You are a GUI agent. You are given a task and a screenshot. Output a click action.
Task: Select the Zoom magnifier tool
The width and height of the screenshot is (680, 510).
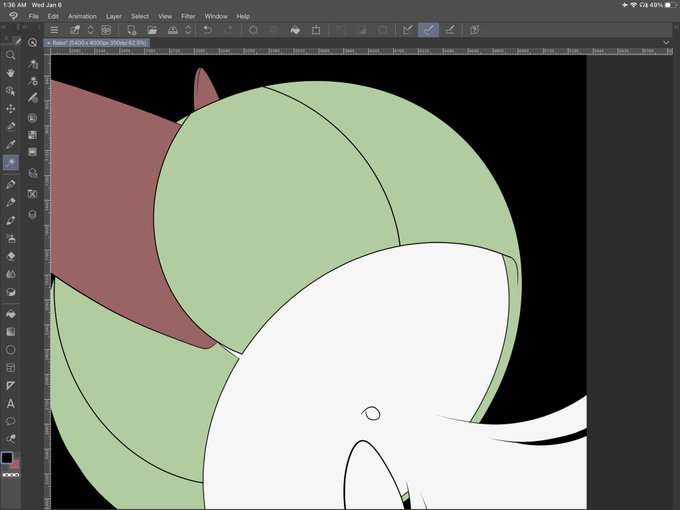click(x=10, y=55)
